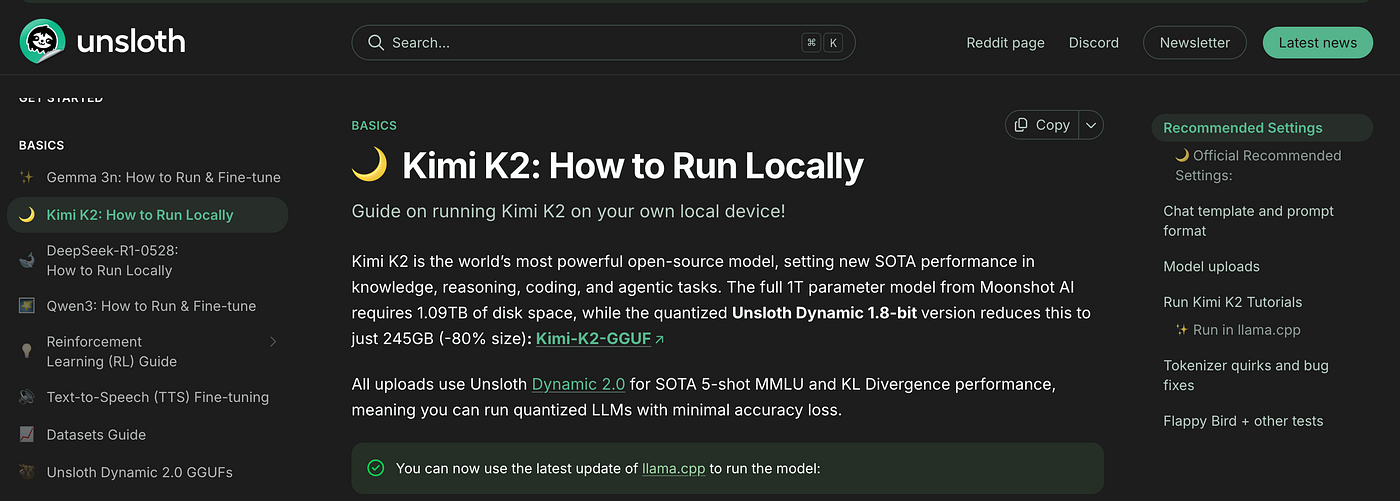Click the chart icon beside Datasets Guide
1400x501 pixels.
click(x=27, y=435)
